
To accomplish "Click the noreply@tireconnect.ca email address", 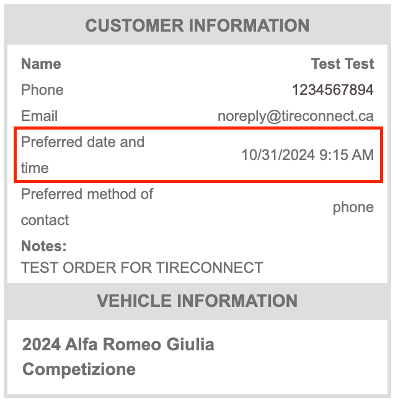I will (295, 117).
